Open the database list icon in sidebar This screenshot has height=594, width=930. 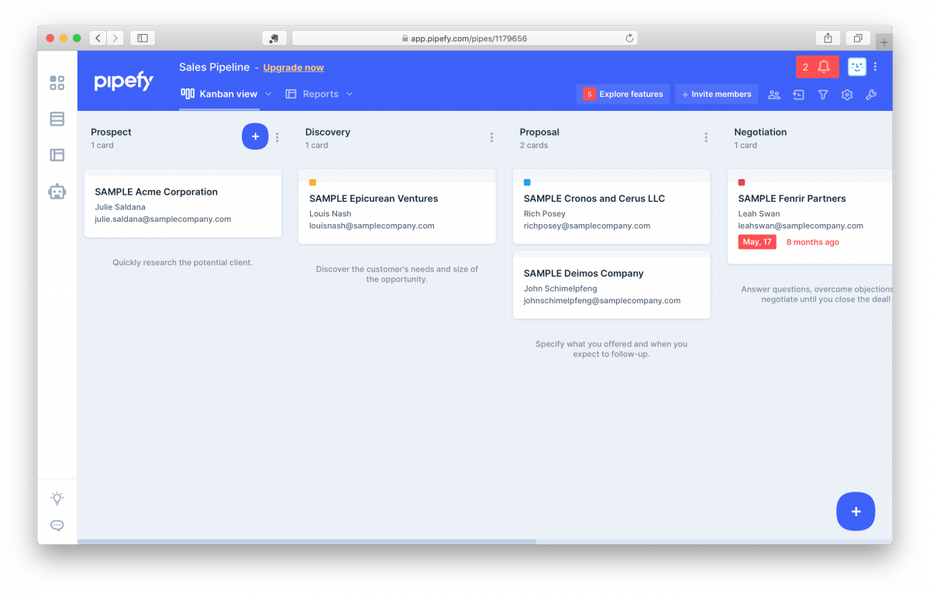click(57, 119)
